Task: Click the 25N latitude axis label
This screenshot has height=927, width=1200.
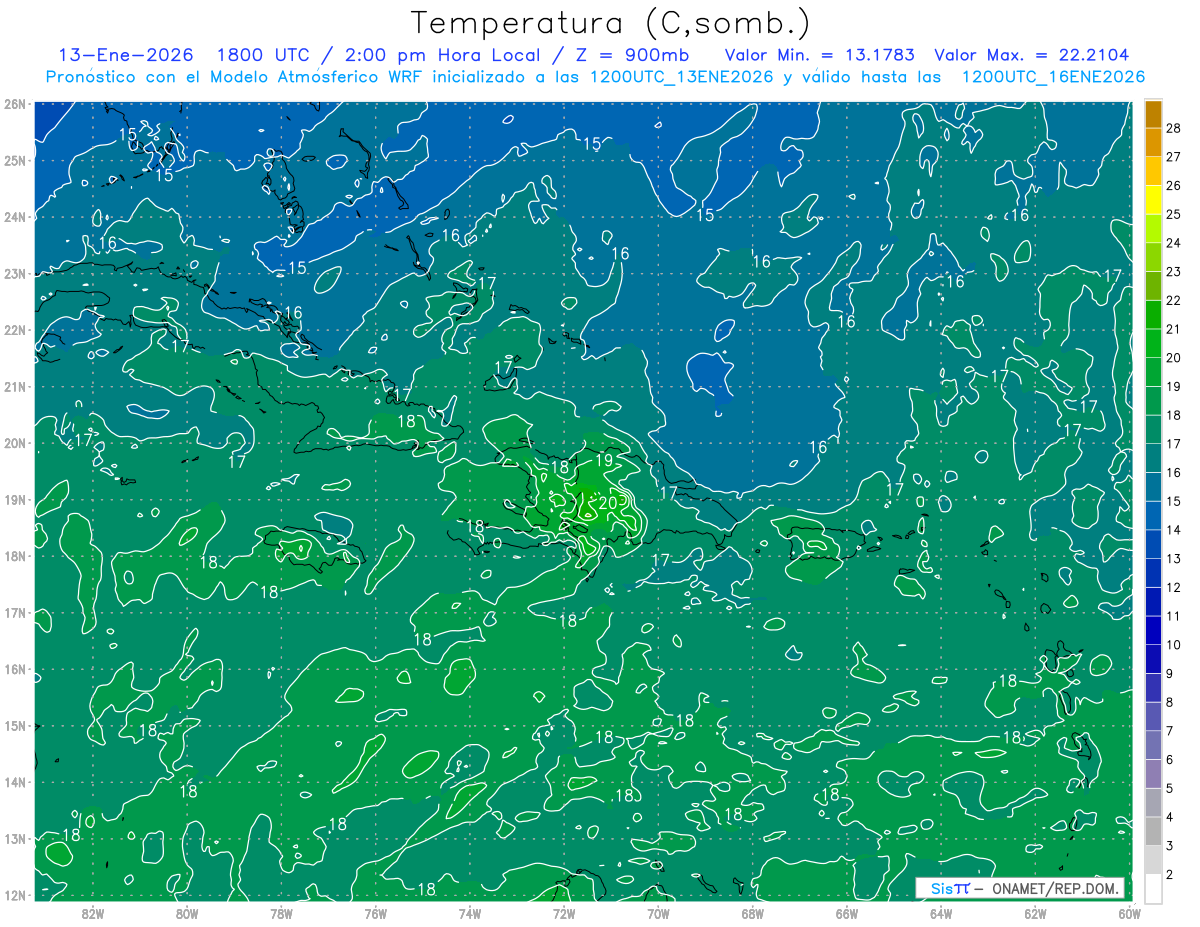Action: coord(15,160)
